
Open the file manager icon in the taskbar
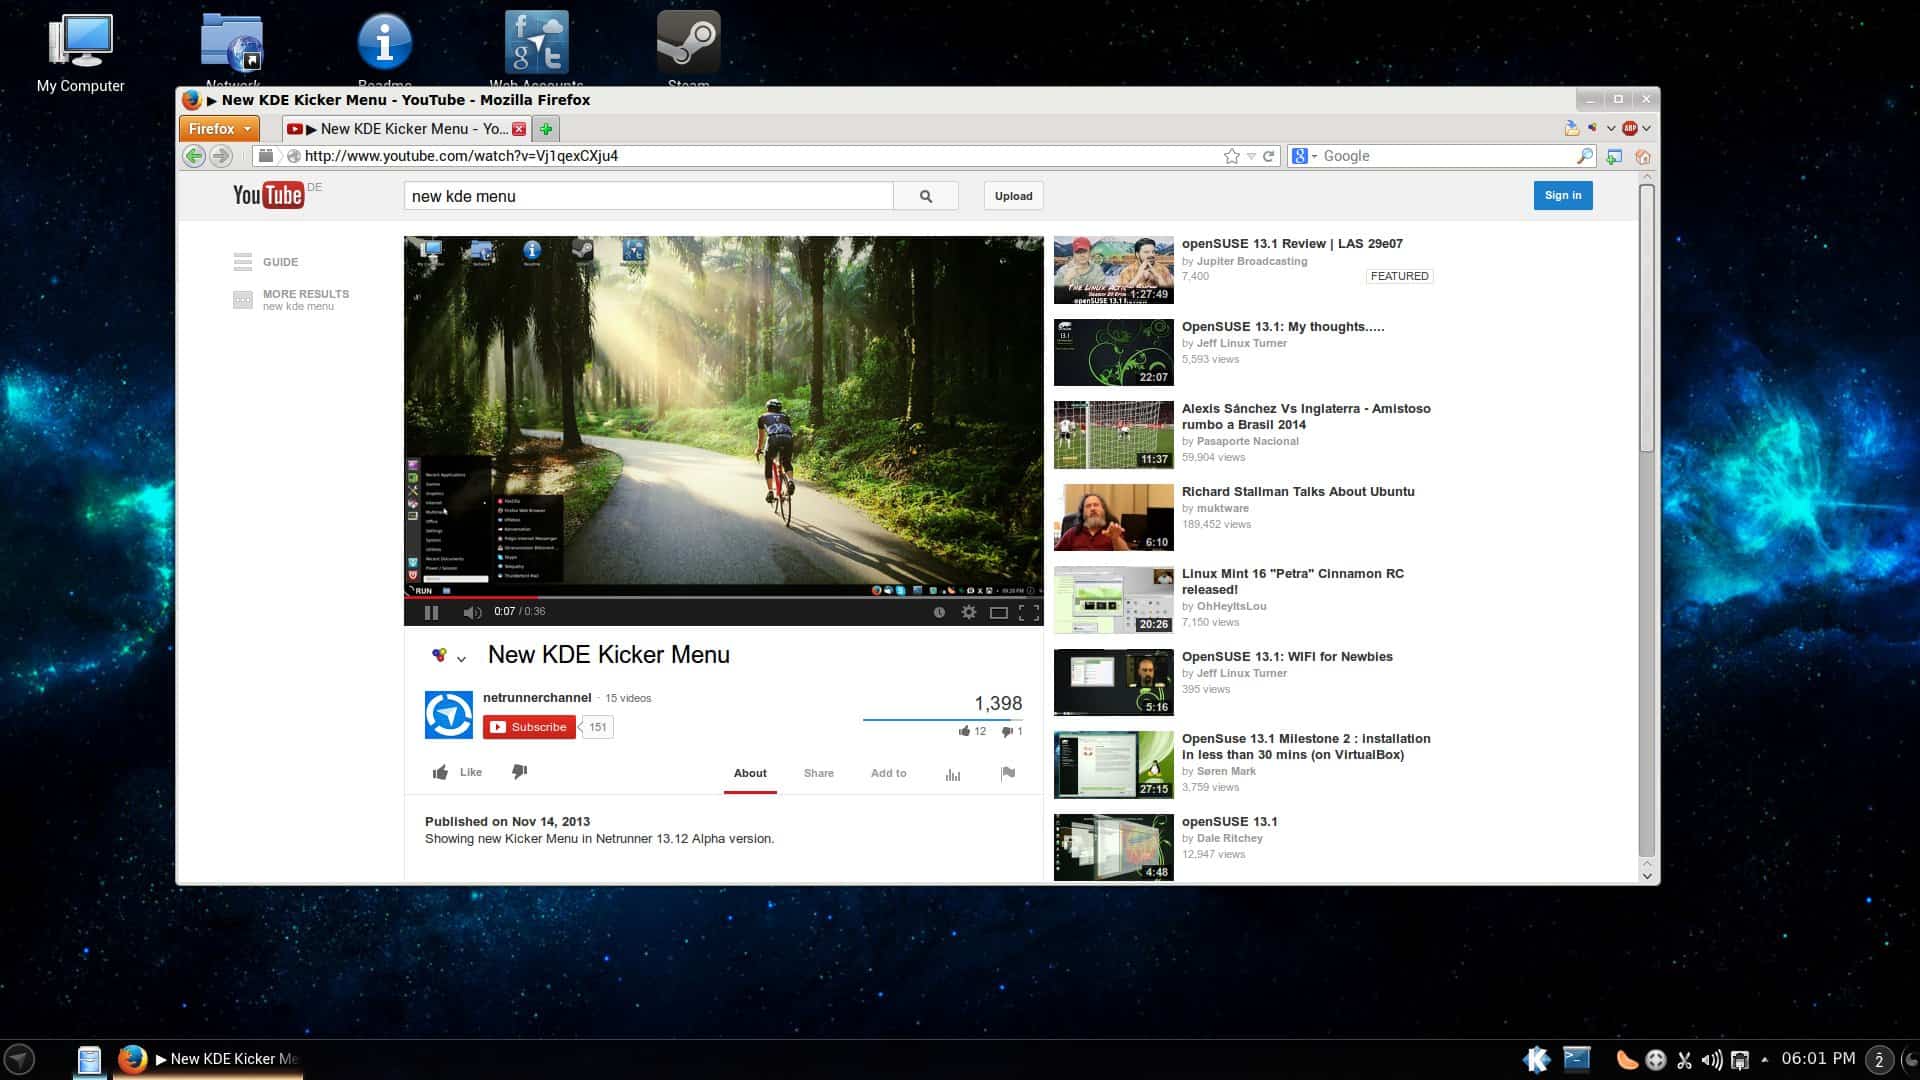89,1060
